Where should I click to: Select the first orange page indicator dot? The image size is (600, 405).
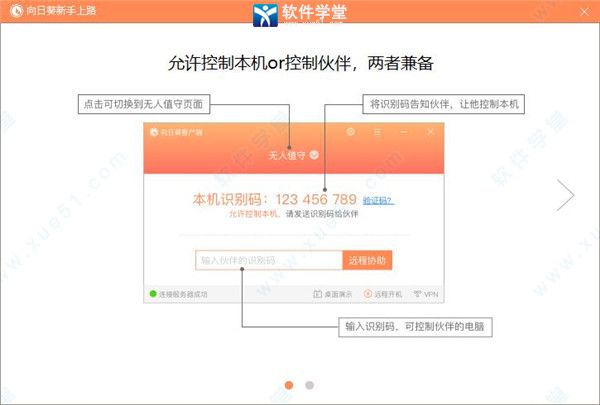(x=289, y=385)
